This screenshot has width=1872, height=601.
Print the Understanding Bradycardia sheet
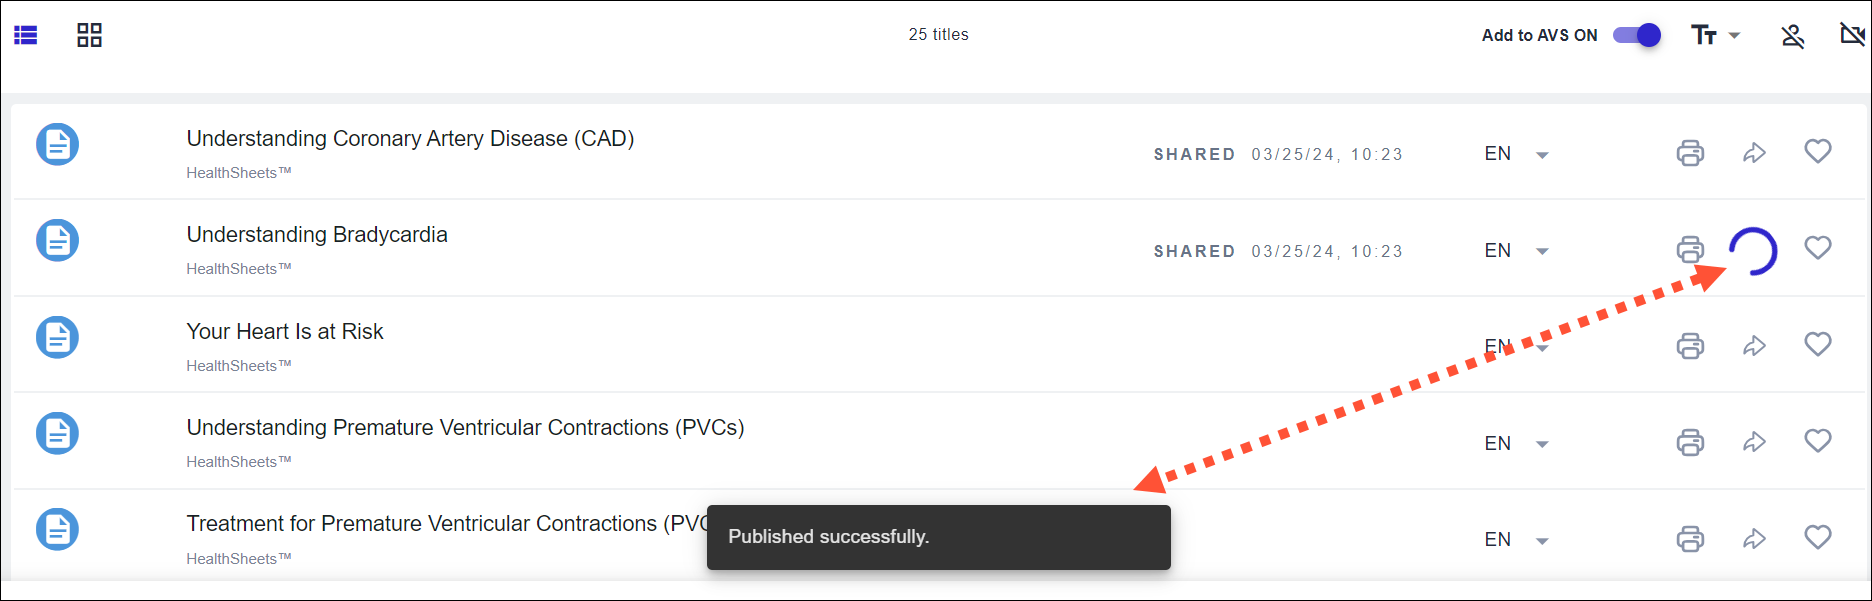coord(1690,249)
